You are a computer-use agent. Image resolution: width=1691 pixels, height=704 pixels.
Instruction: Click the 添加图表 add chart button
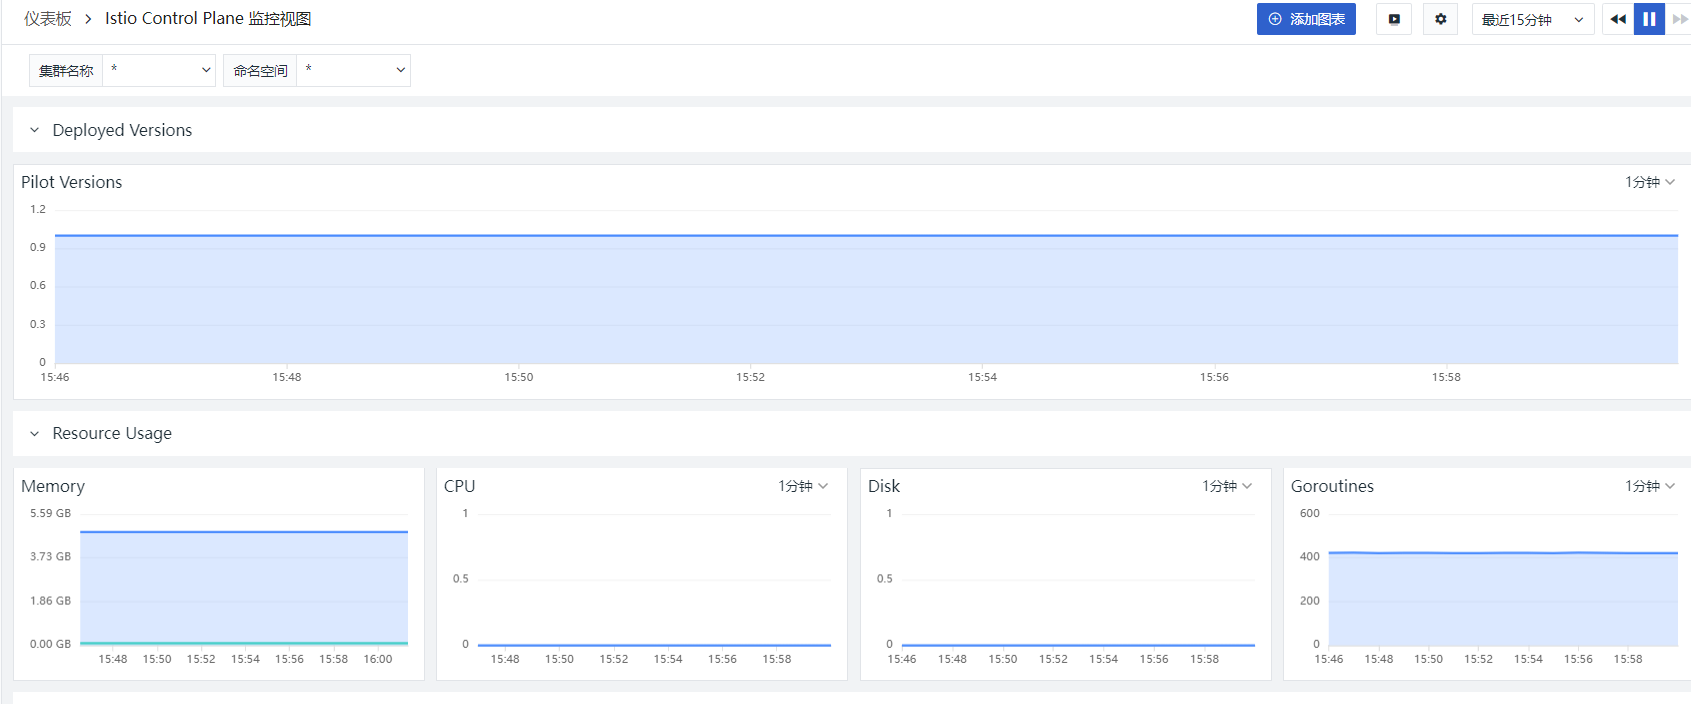[1306, 19]
